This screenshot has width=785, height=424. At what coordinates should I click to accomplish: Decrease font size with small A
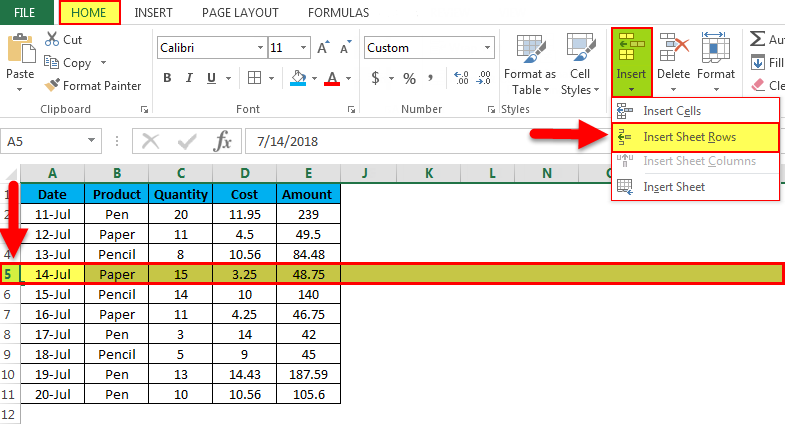click(x=345, y=48)
